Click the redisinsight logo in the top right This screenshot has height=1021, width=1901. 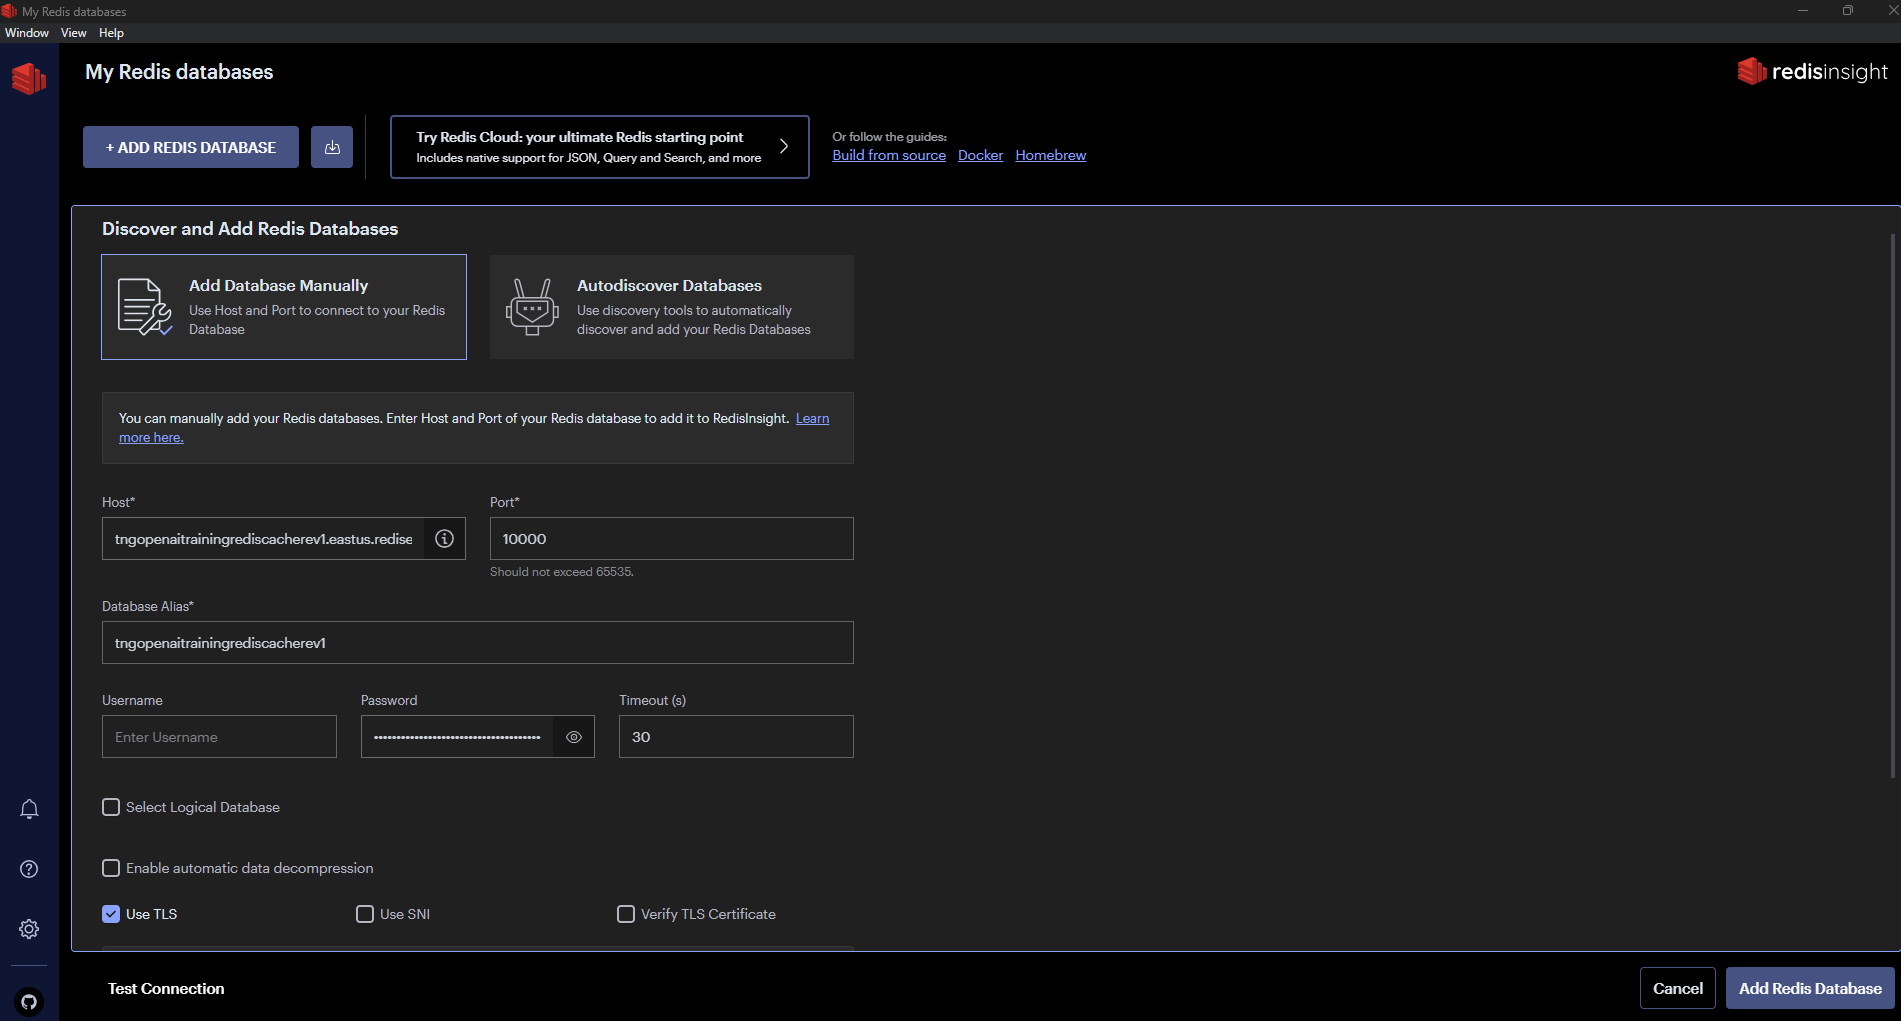(1812, 71)
